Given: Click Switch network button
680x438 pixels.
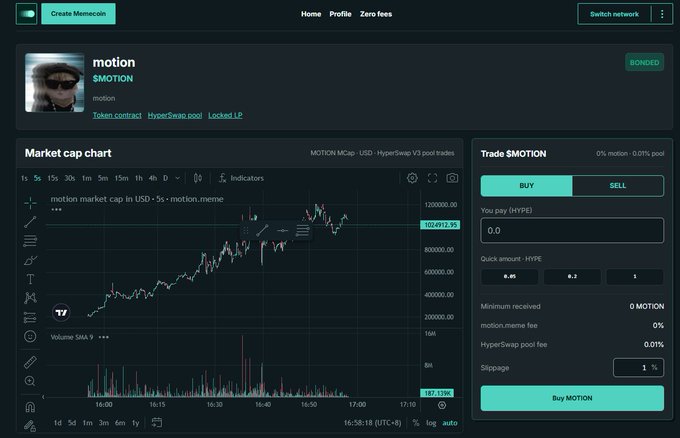Looking at the screenshot, I should pos(615,14).
